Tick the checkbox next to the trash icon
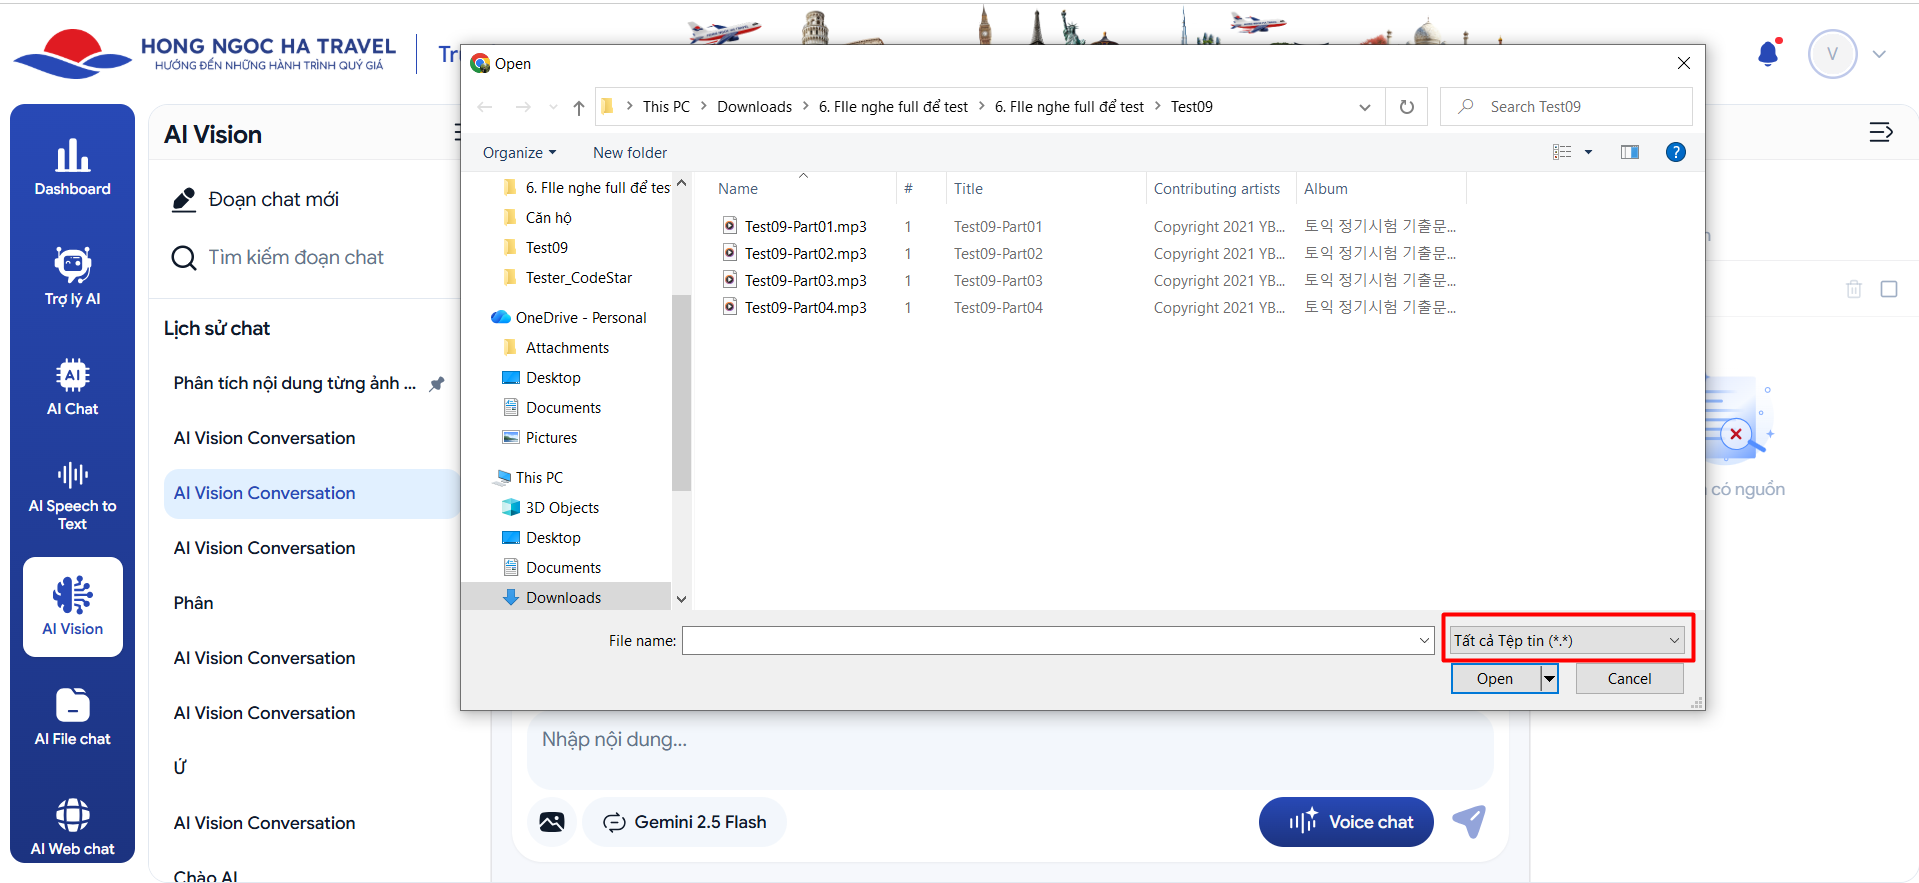This screenshot has width=1919, height=883. (x=1888, y=289)
